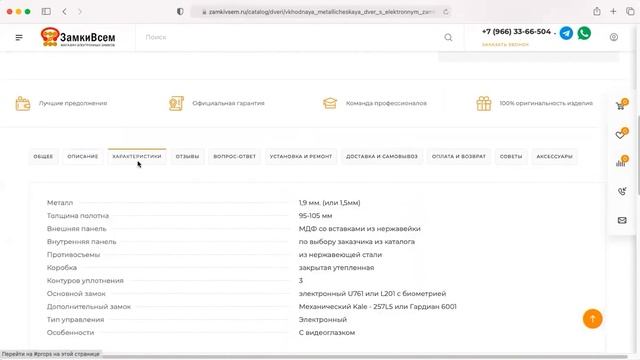
Task: Click the Официальная гарантия text
Action: (x=228, y=103)
